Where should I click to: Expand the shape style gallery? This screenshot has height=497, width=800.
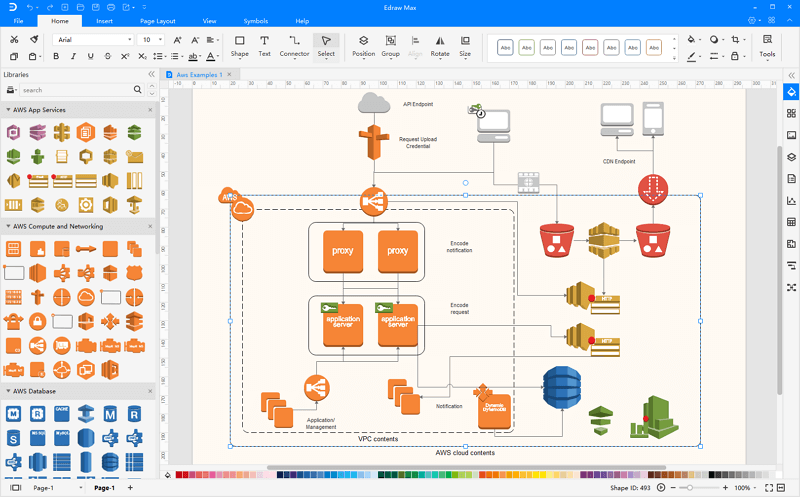(674, 58)
